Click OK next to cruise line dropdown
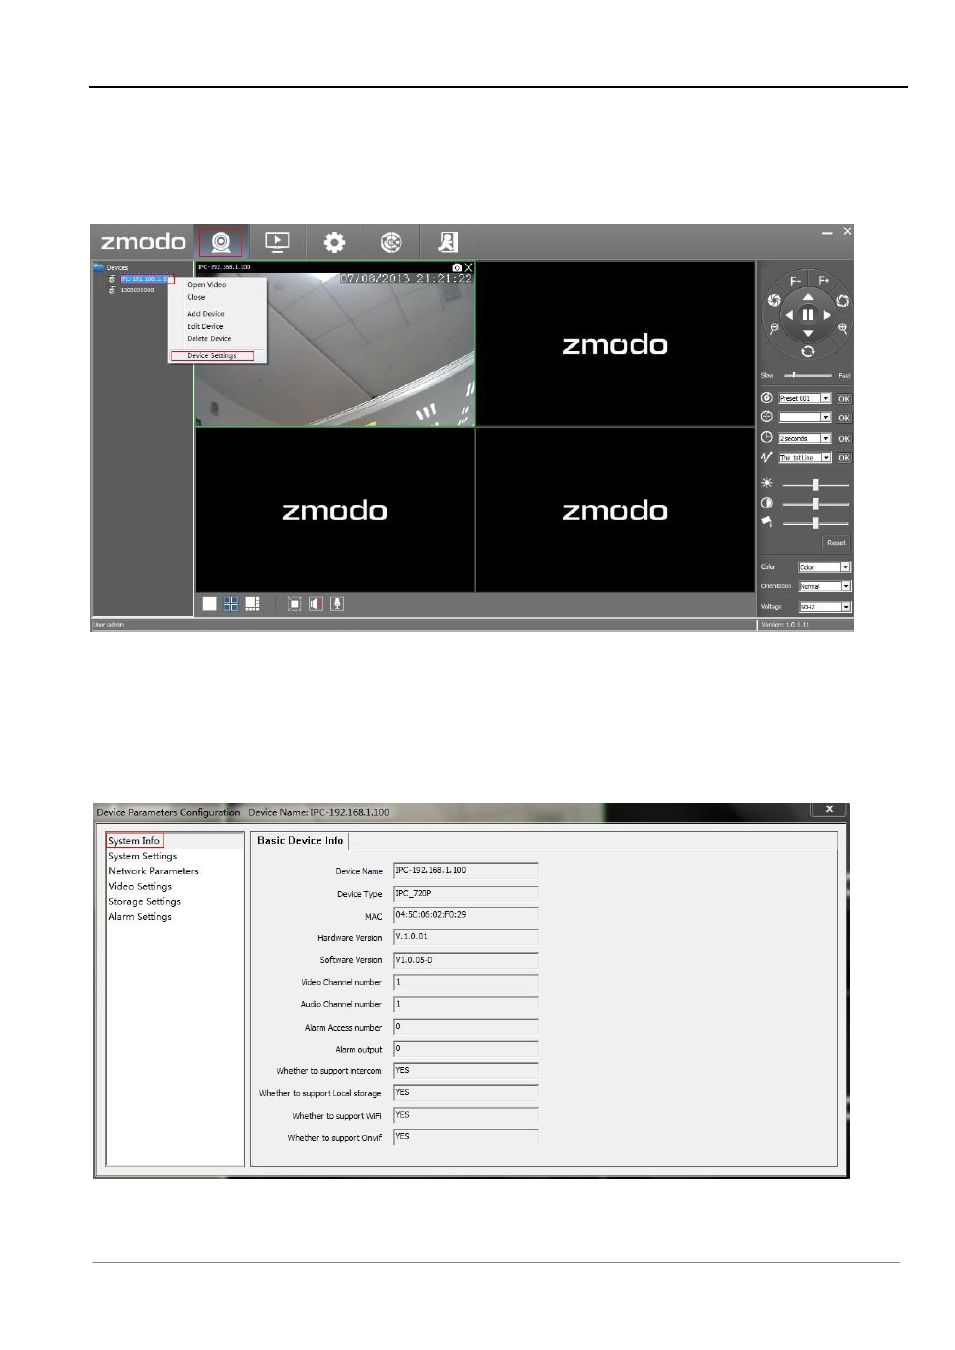 (x=844, y=458)
